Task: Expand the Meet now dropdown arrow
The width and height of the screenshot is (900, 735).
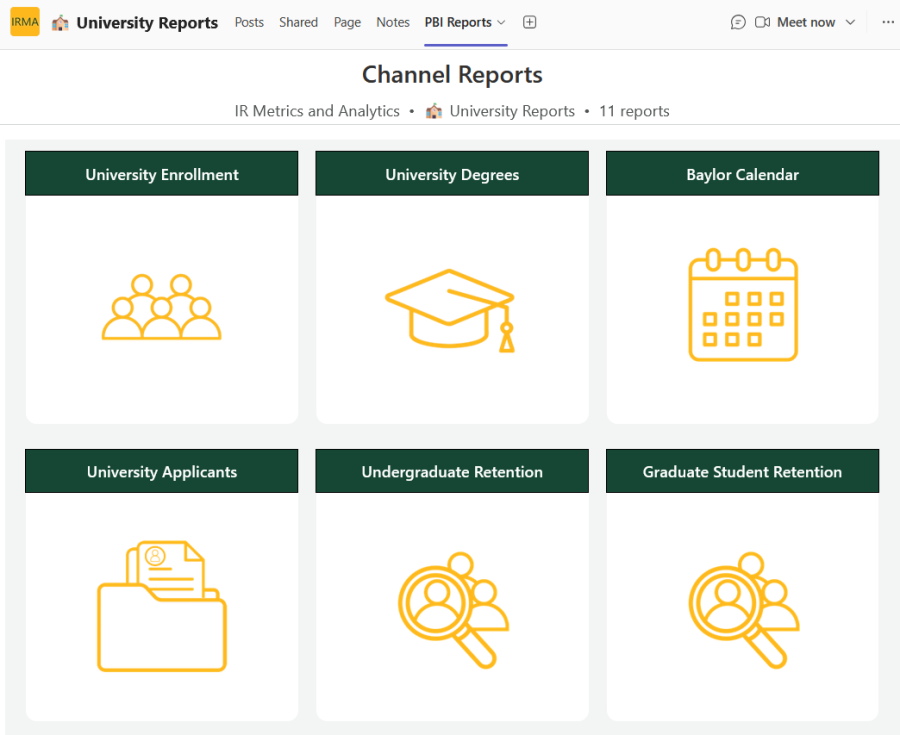Action: point(851,22)
